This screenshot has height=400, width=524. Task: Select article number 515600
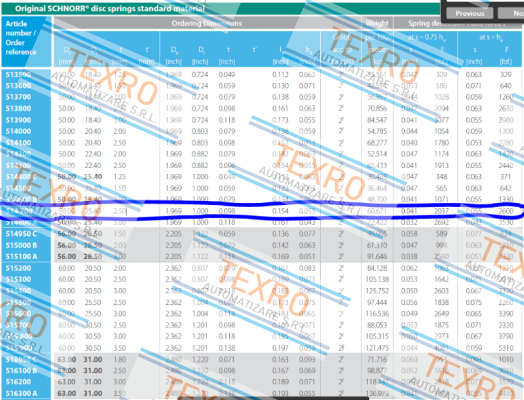(x=18, y=313)
